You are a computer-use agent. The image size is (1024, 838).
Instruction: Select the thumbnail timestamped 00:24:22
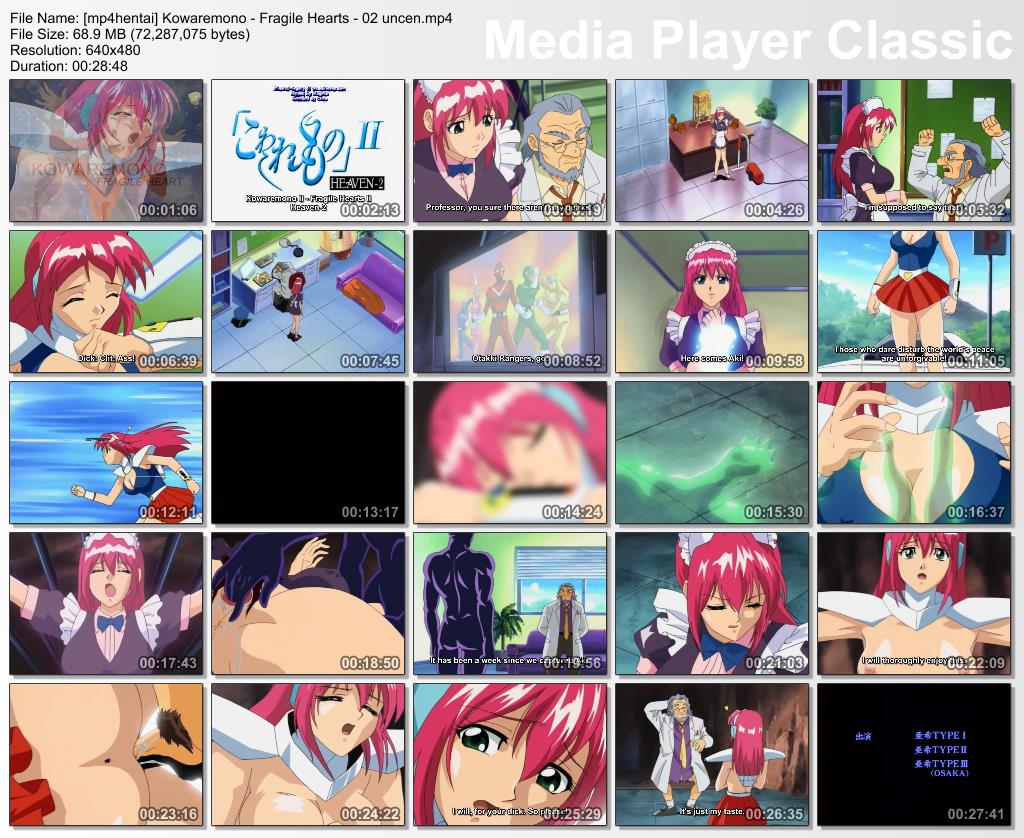308,754
